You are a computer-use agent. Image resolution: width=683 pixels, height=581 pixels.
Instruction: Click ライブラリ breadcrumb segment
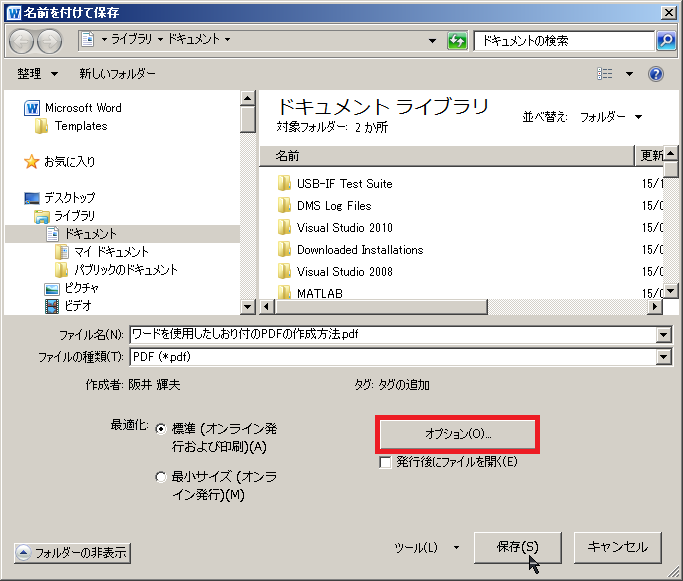pyautogui.click(x=132, y=39)
